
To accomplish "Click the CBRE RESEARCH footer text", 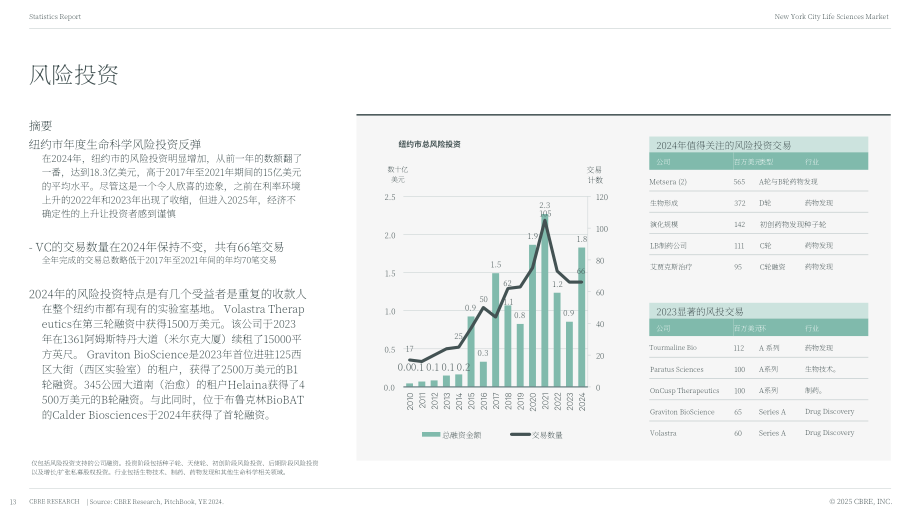I will (54, 502).
